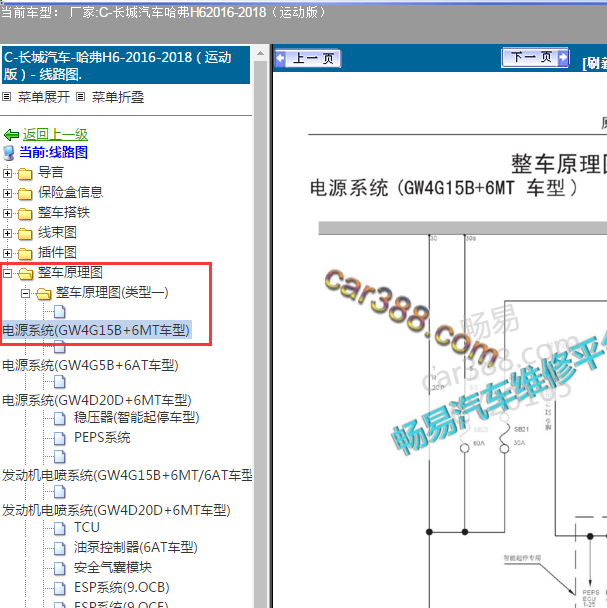Screen dimensions: 607x608
Task: Click the 整车原理图(类型一) folder icon
Action: pos(43,294)
